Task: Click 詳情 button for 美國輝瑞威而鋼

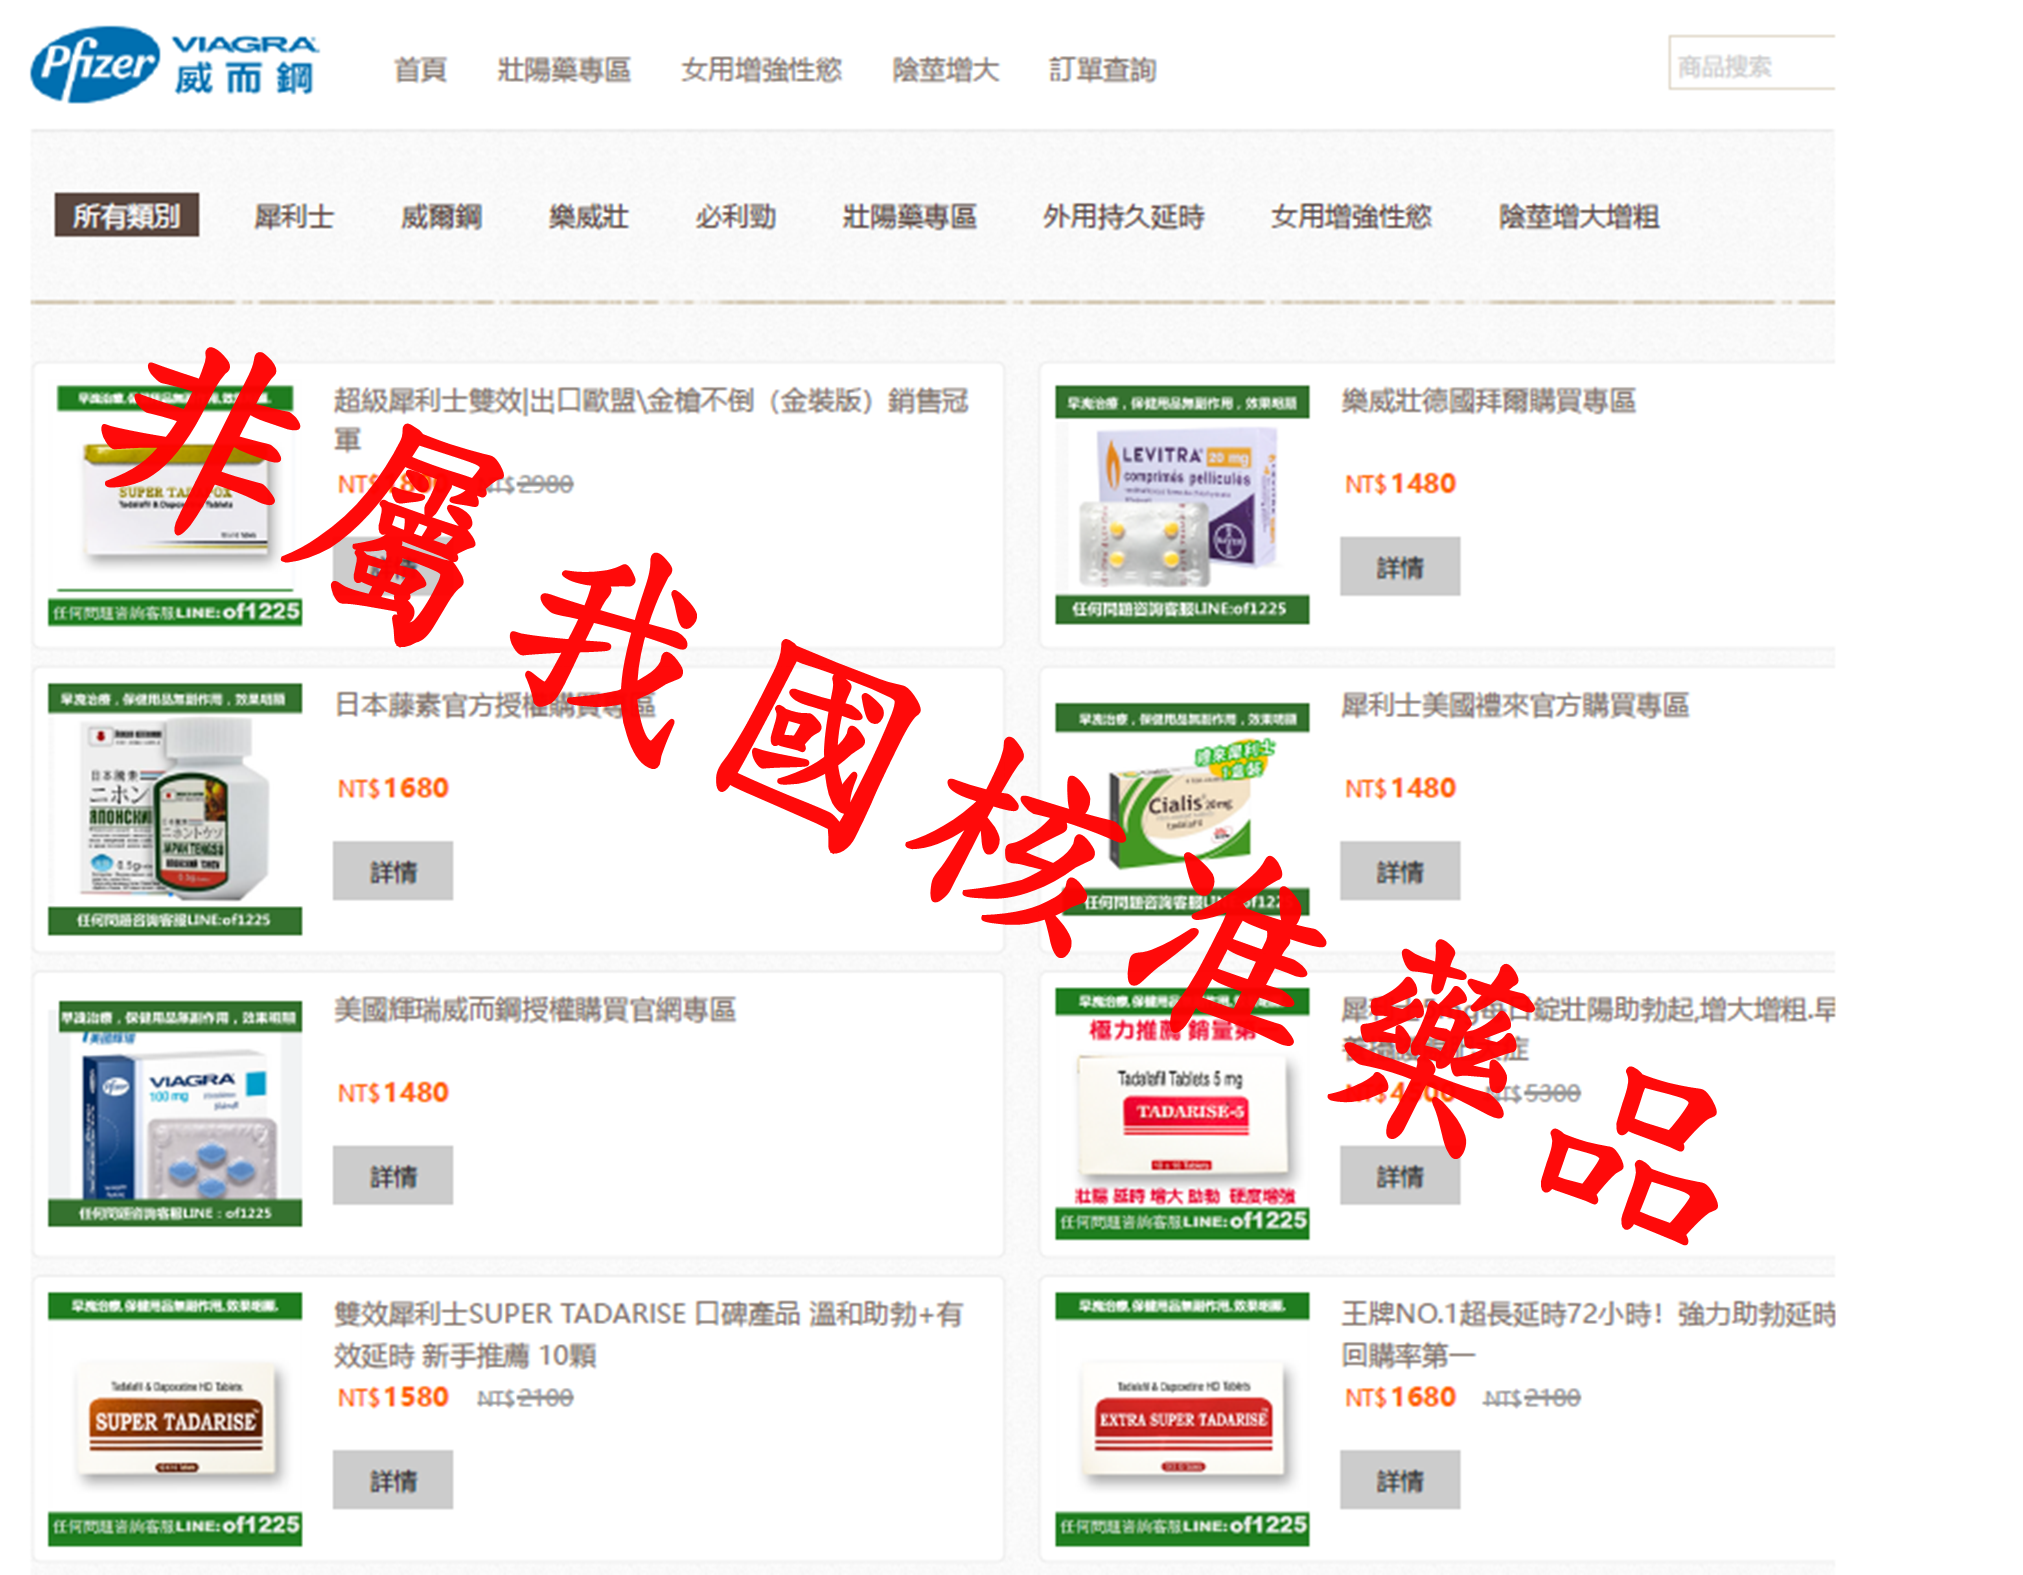Action: 393,1176
